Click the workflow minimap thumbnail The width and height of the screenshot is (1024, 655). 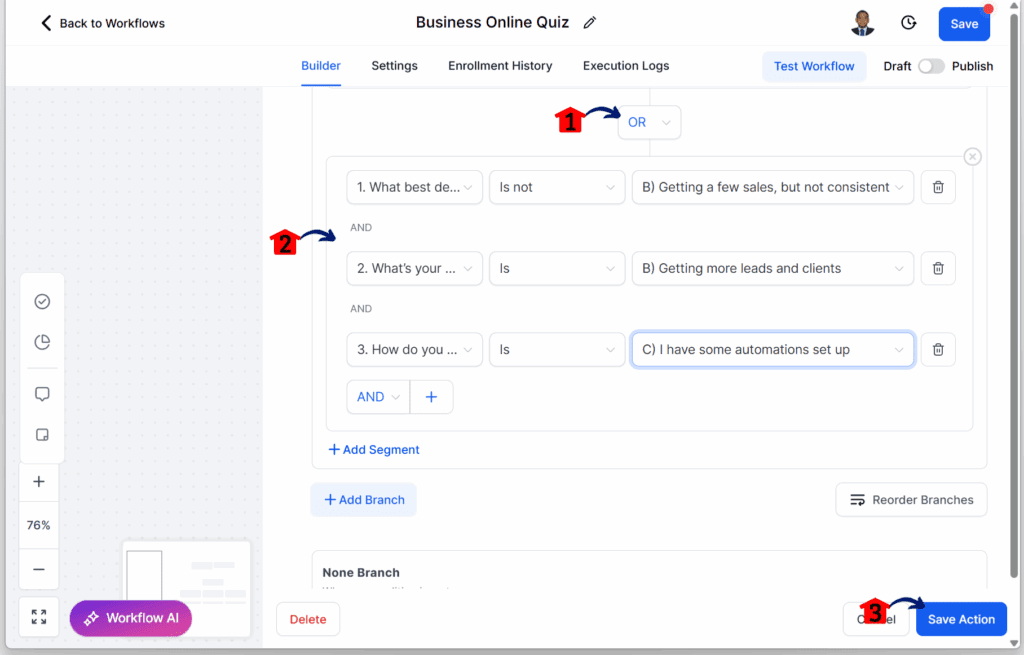tap(187, 588)
